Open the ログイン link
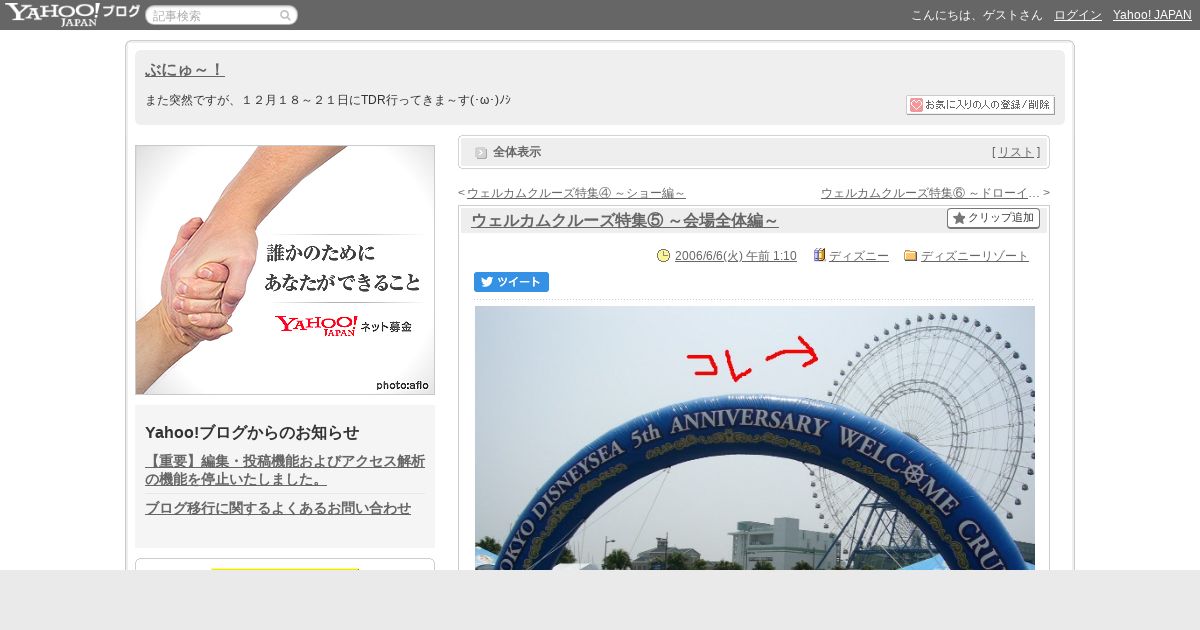The height and width of the screenshot is (630, 1200). point(1078,15)
